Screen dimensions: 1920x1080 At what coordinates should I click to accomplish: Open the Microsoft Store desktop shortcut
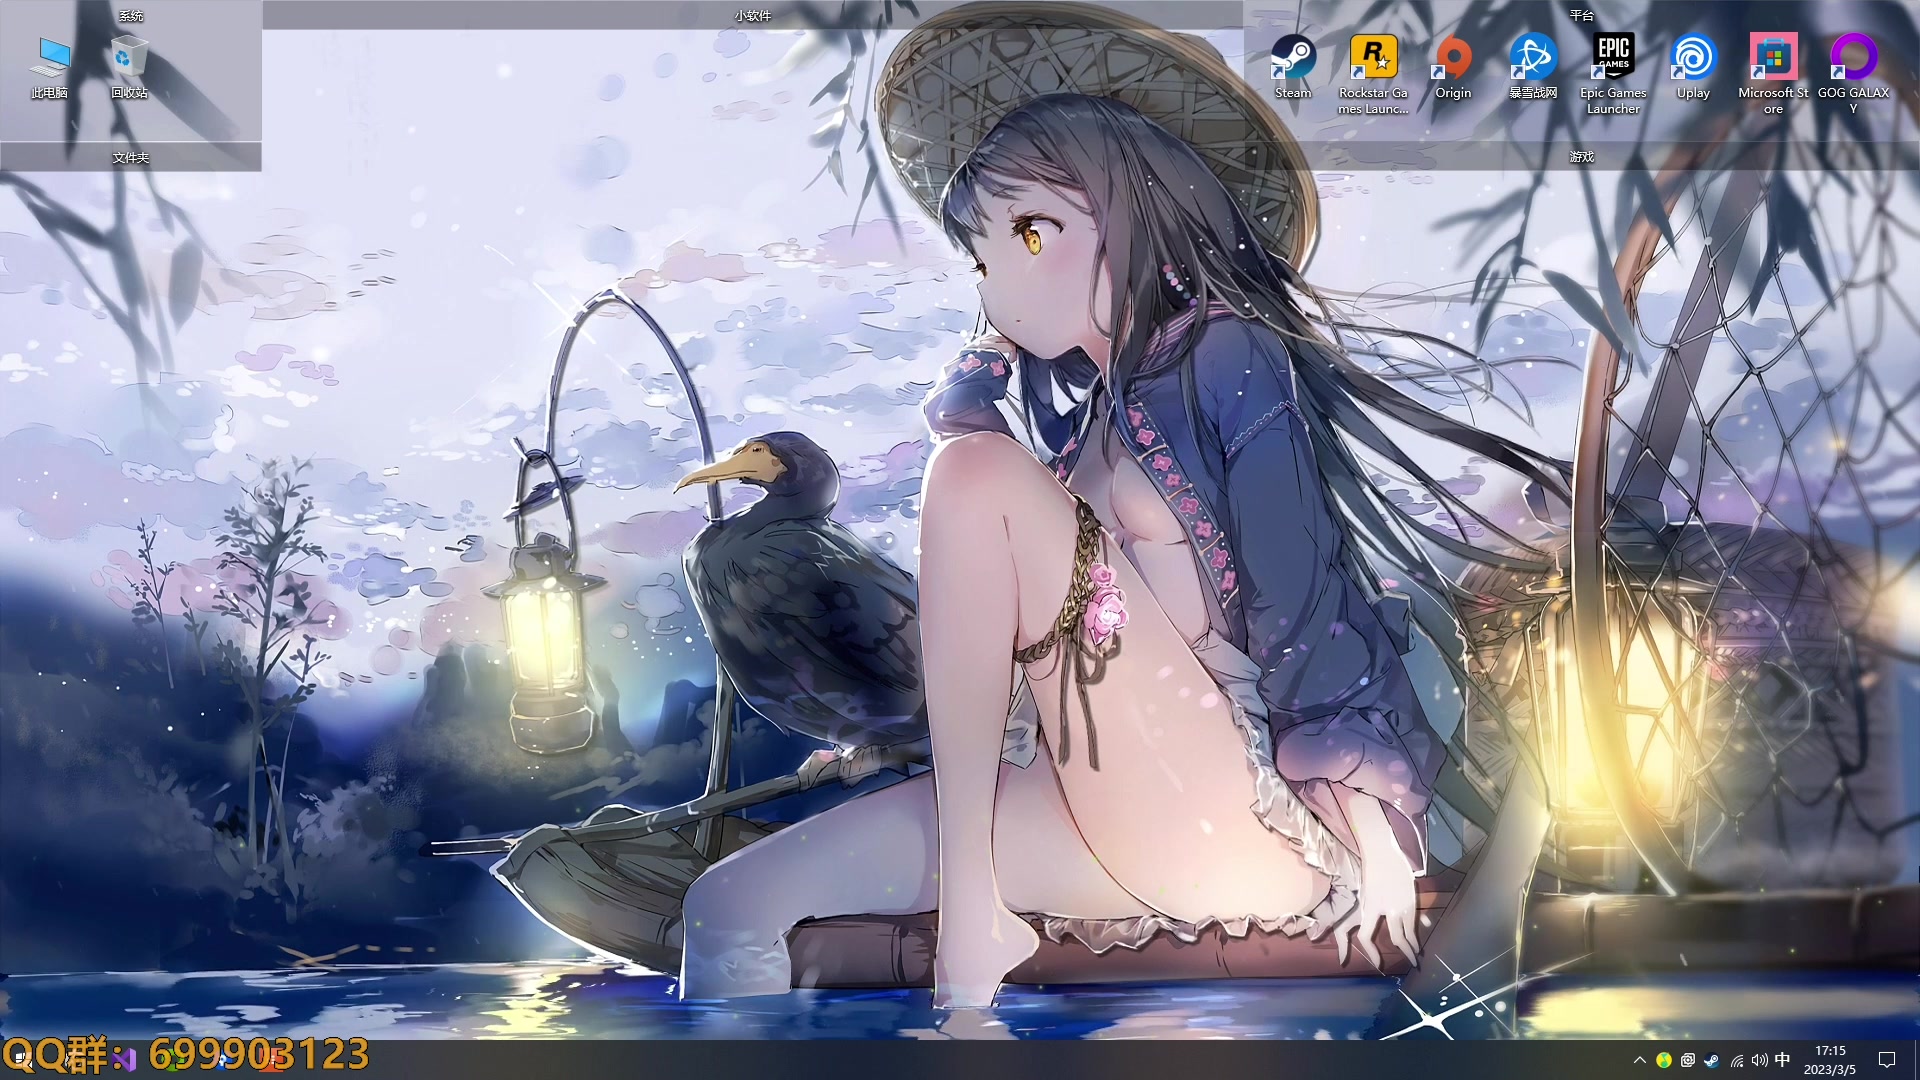[x=1773, y=58]
